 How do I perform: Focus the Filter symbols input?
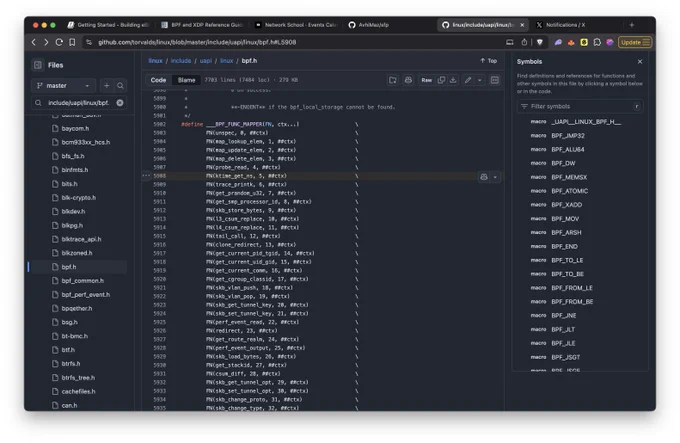click(x=579, y=107)
